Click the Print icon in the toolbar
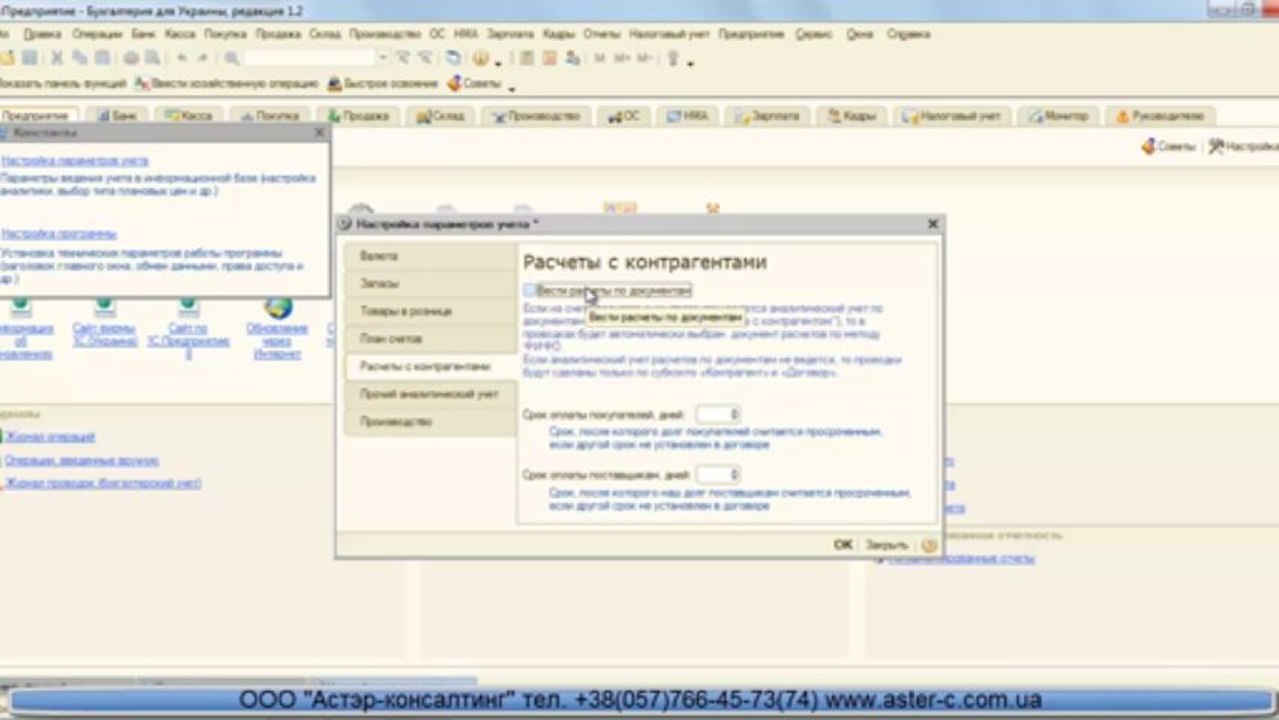The height and width of the screenshot is (720, 1279). tap(131, 58)
